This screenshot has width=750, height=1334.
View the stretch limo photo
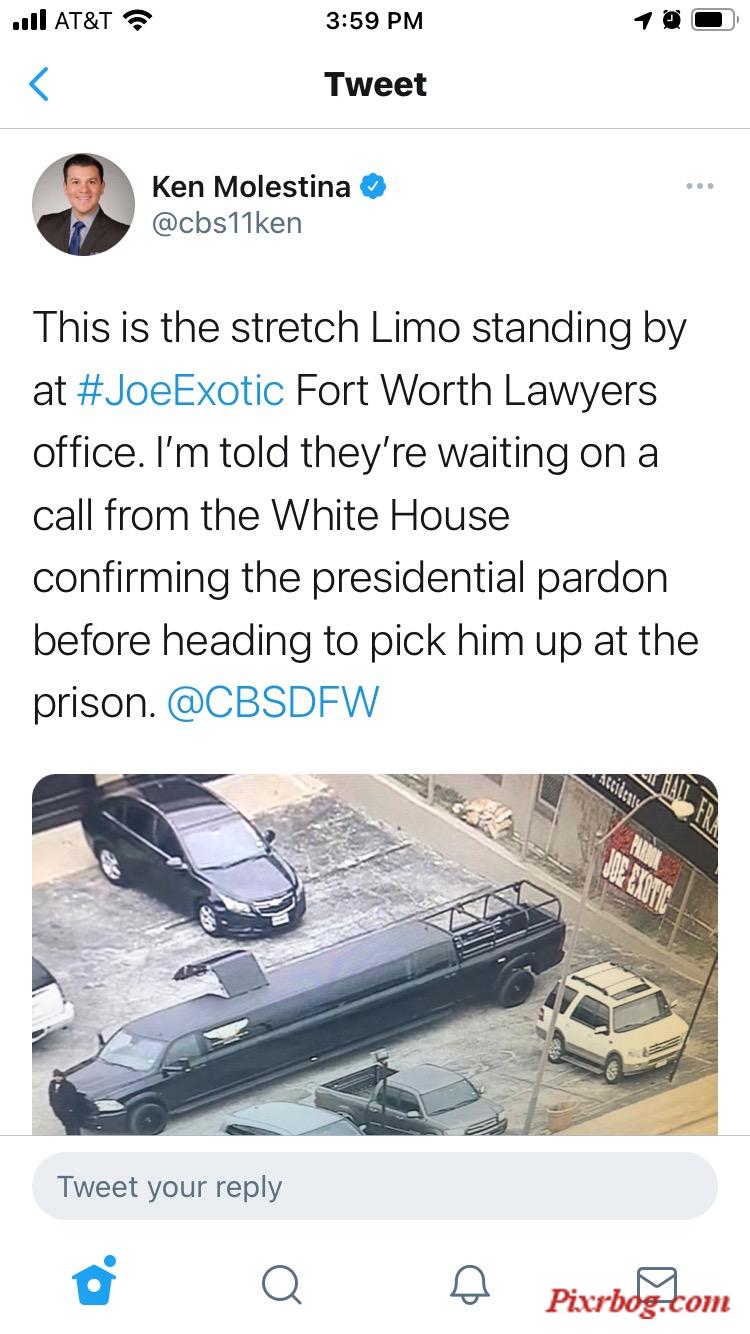(x=375, y=954)
